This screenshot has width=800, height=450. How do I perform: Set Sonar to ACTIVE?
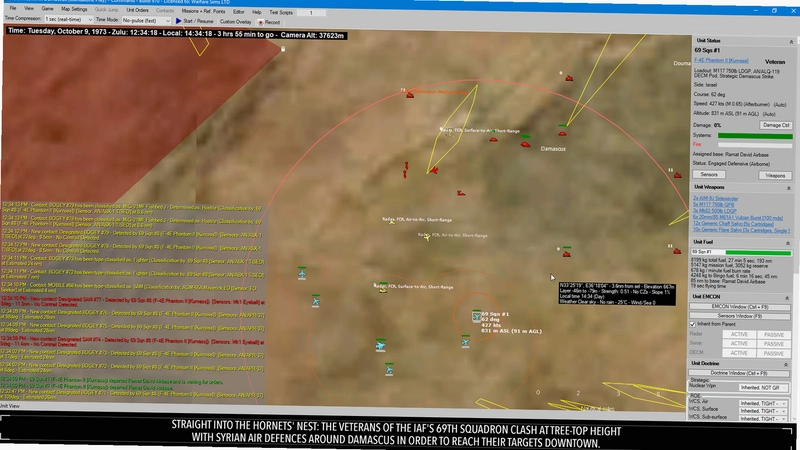pyautogui.click(x=739, y=344)
